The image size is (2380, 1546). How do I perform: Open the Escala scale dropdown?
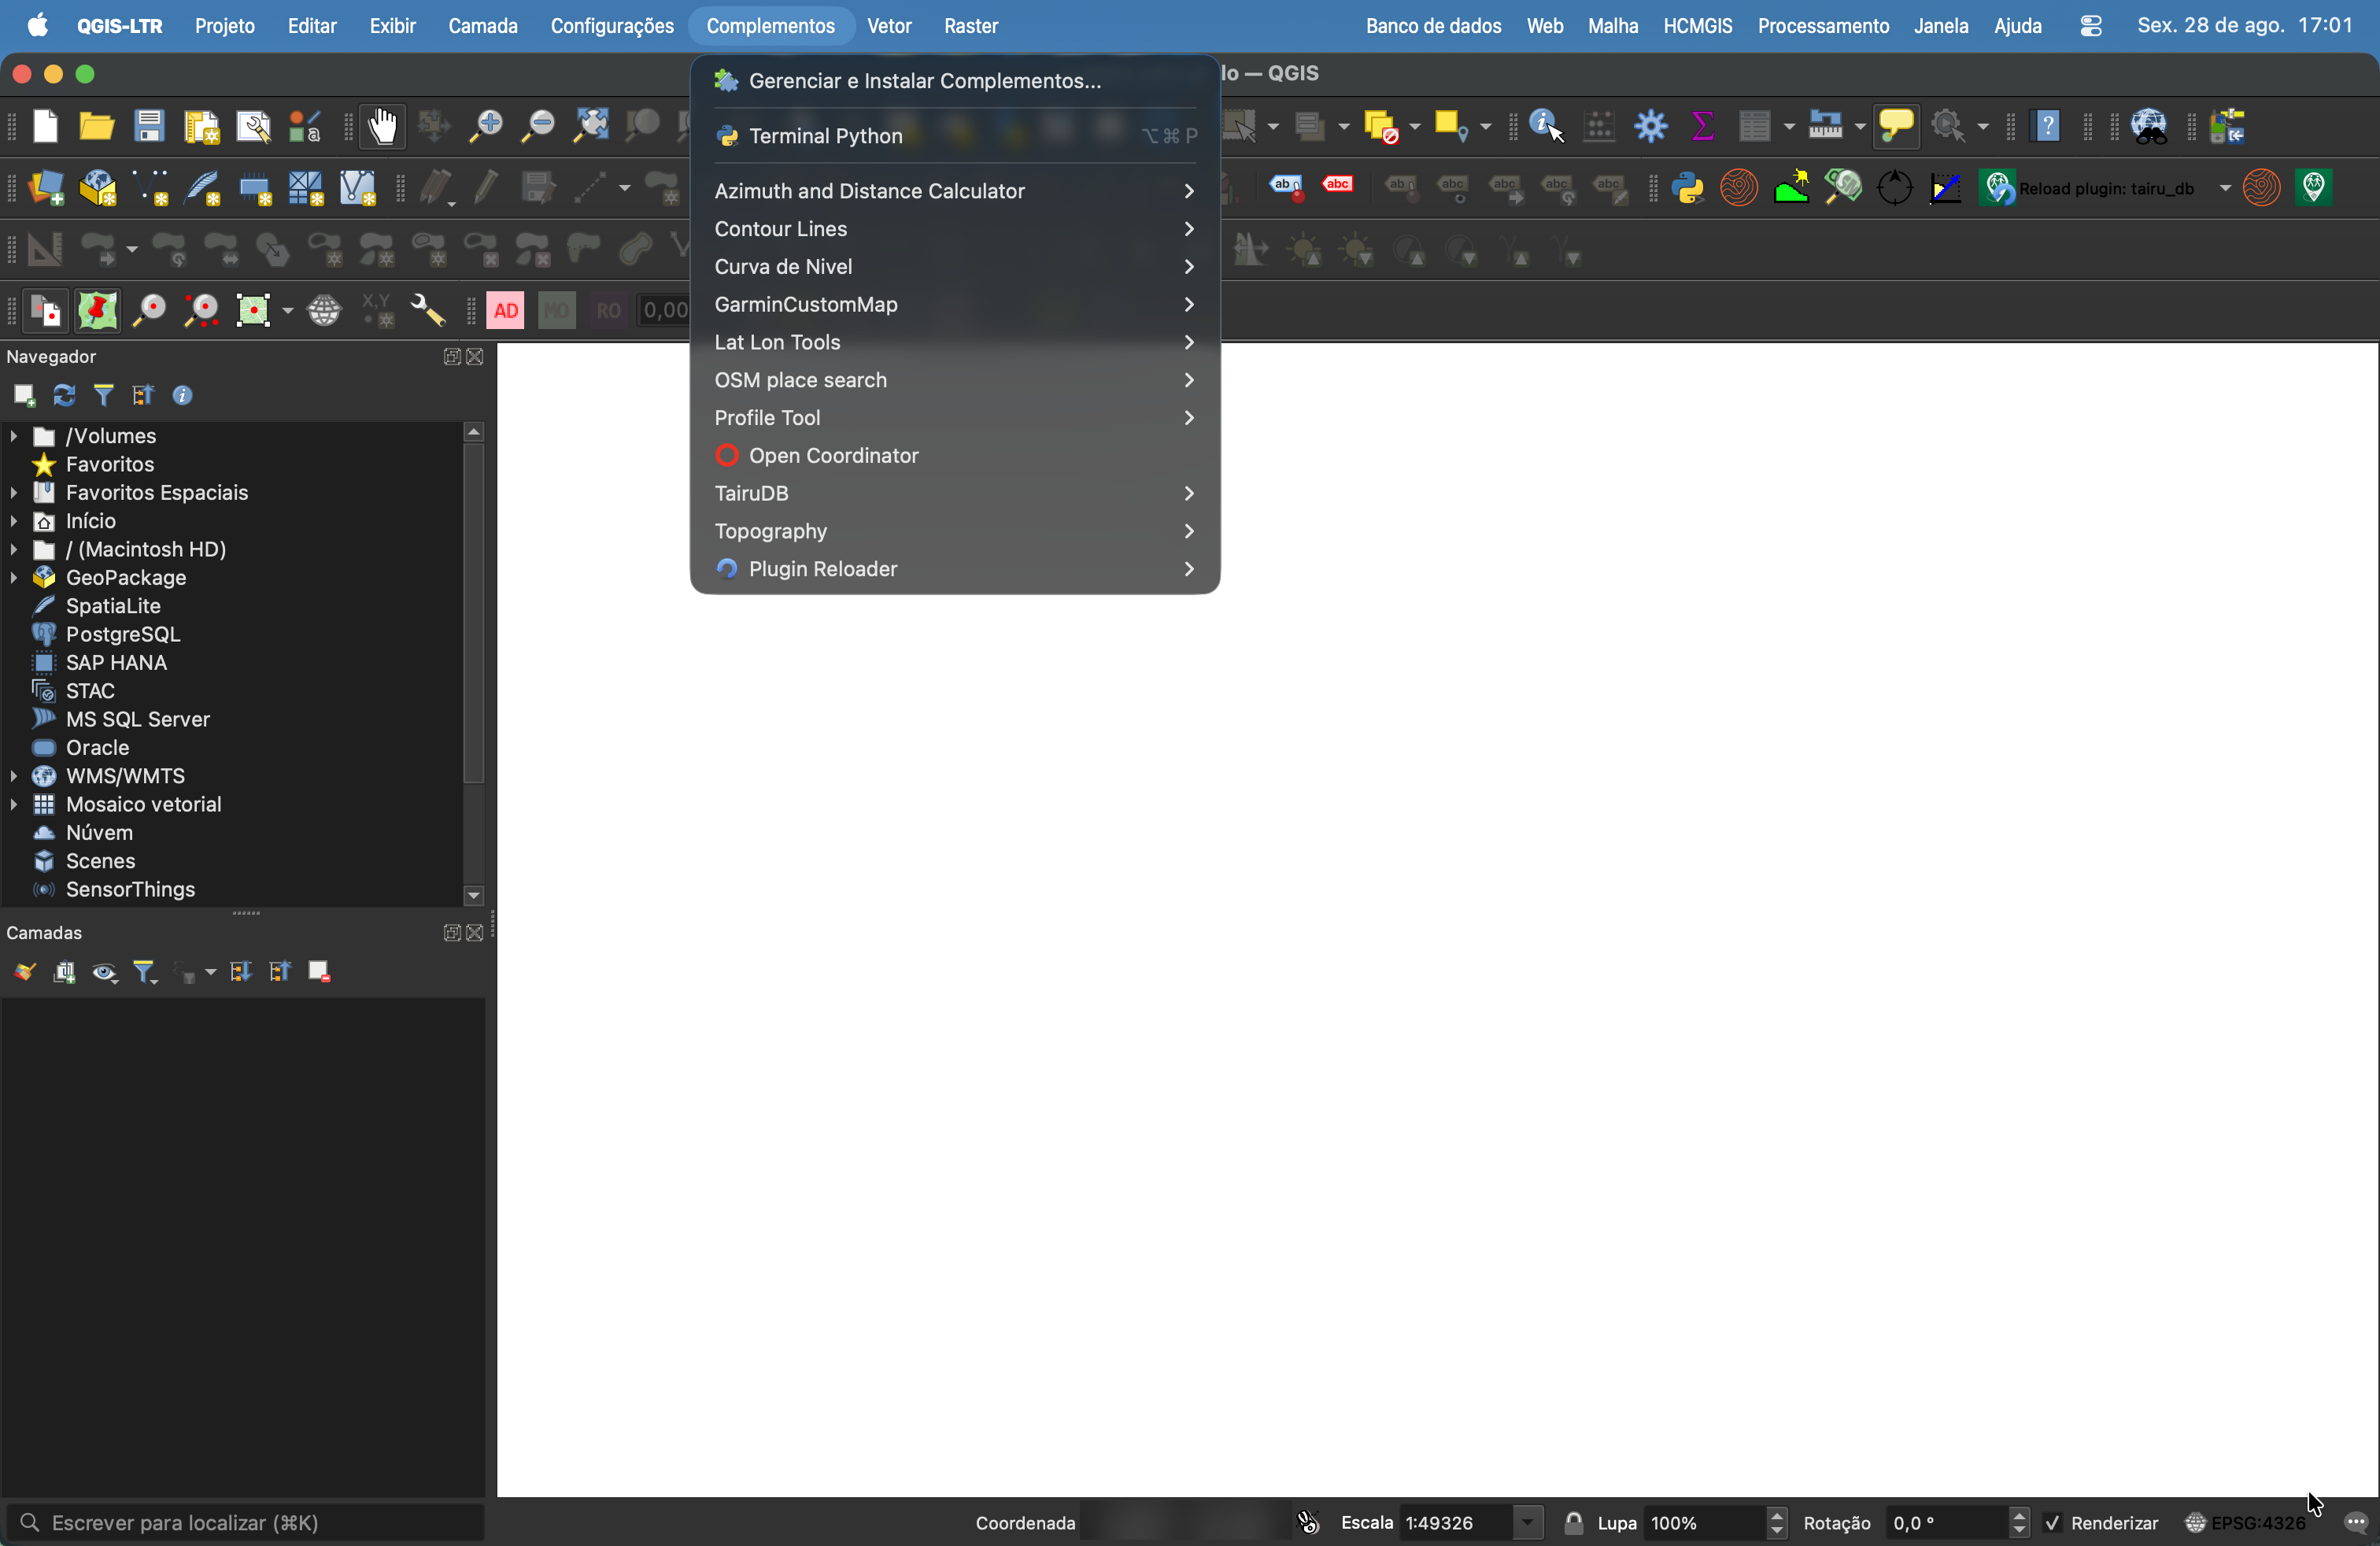tap(1527, 1523)
